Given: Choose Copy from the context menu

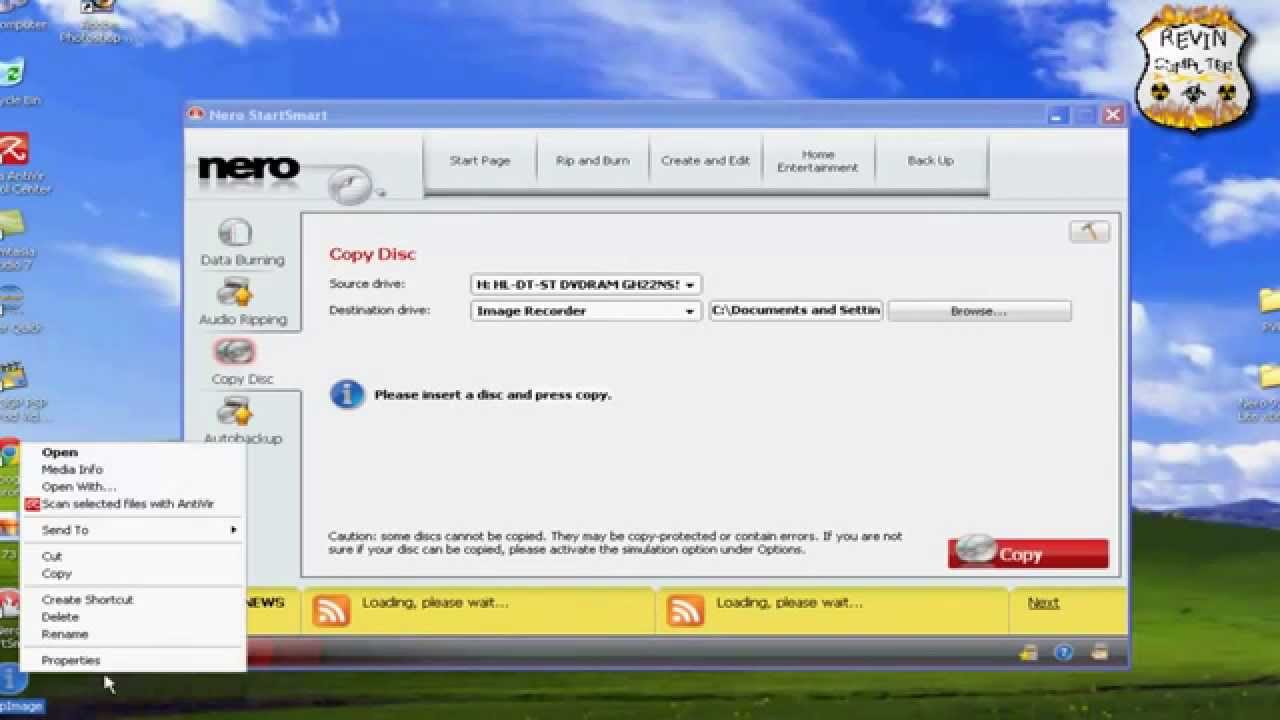Looking at the screenshot, I should point(133,574).
